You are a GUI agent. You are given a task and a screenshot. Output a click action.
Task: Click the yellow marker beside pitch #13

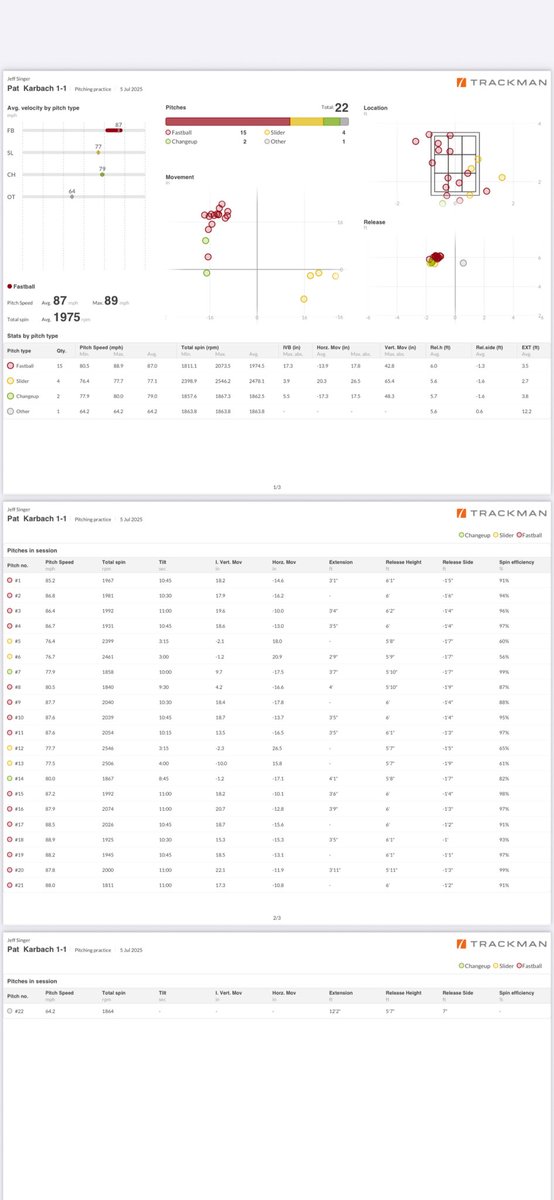coord(10,762)
